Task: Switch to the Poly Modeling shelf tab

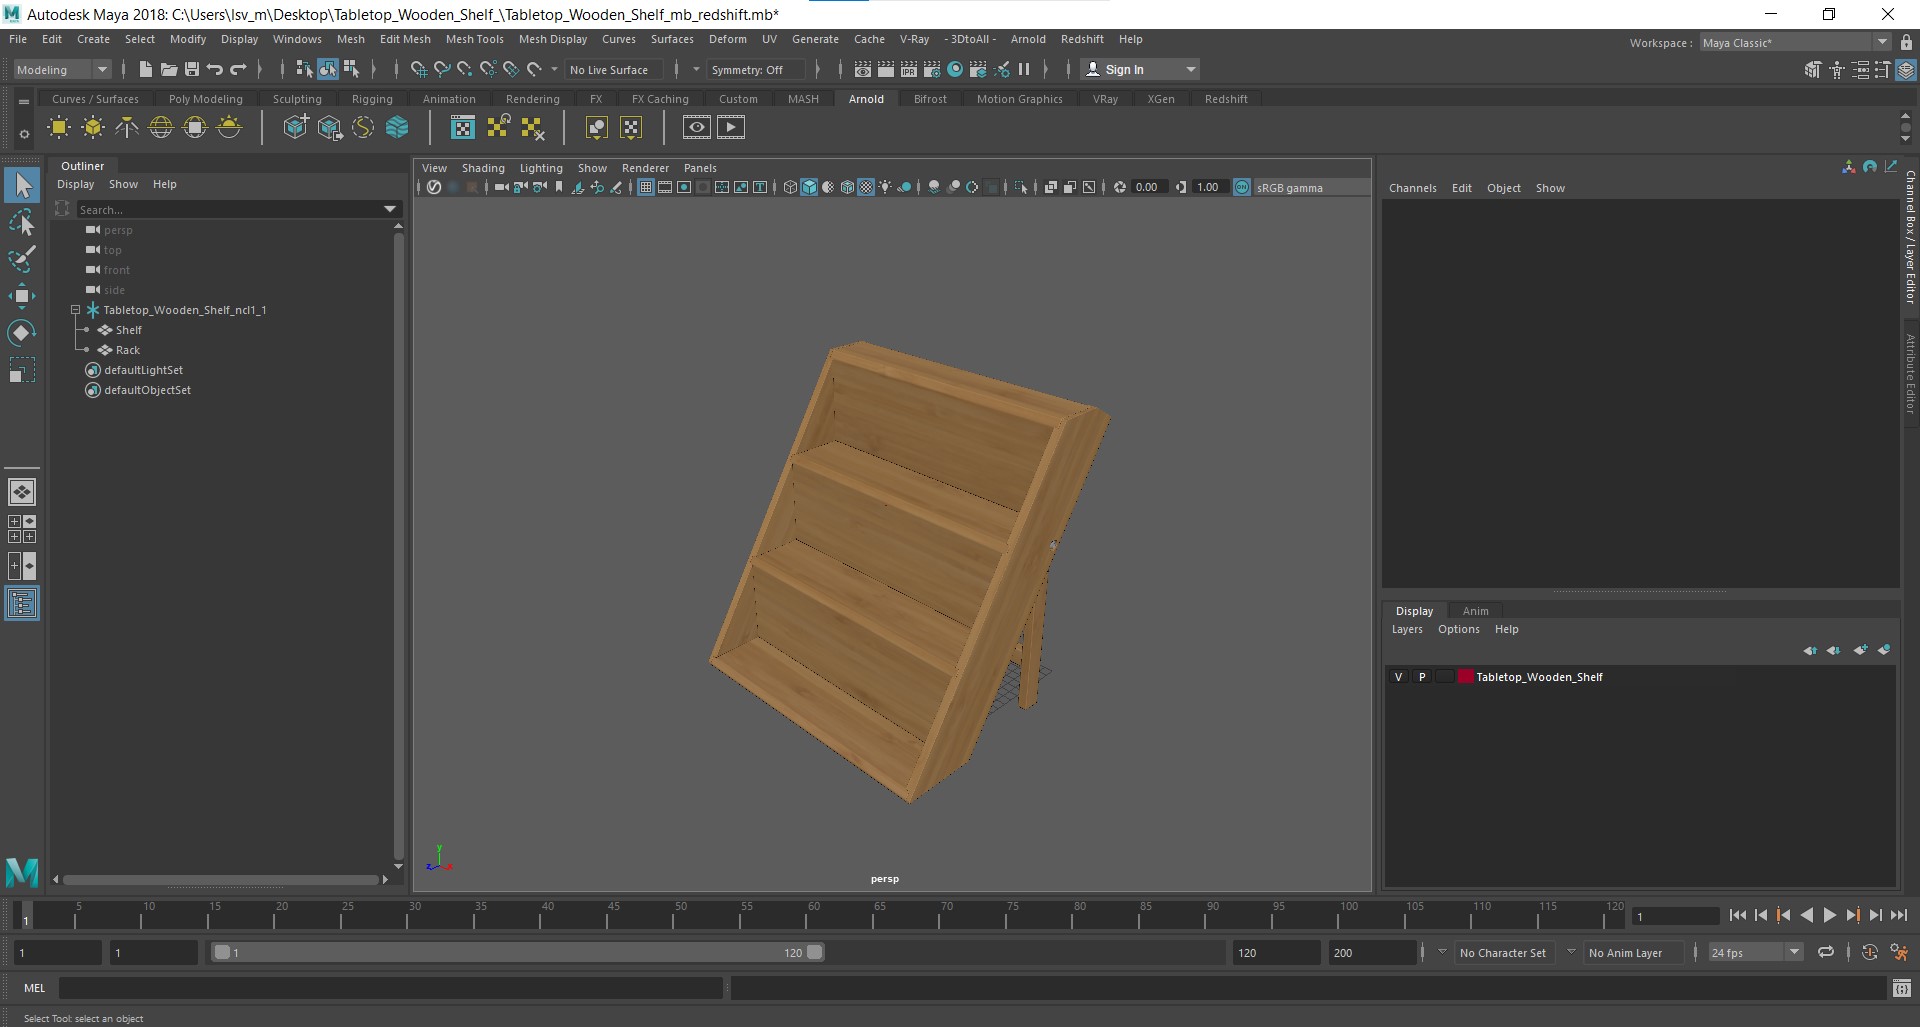Action: [205, 99]
